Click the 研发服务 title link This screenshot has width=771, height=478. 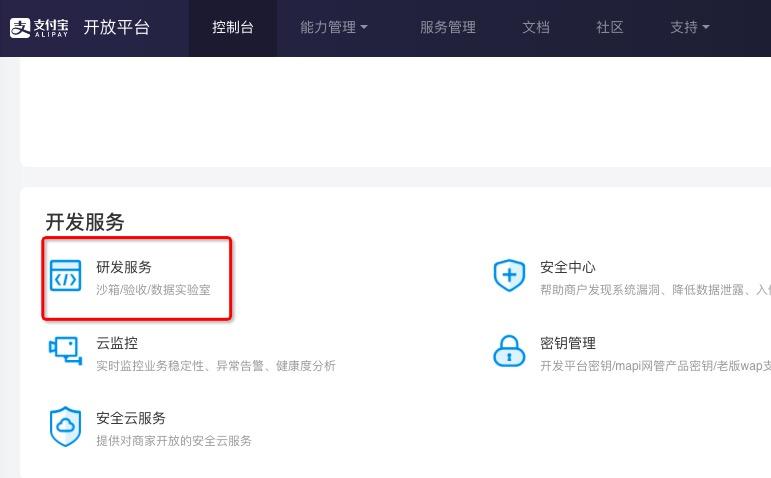(124, 267)
